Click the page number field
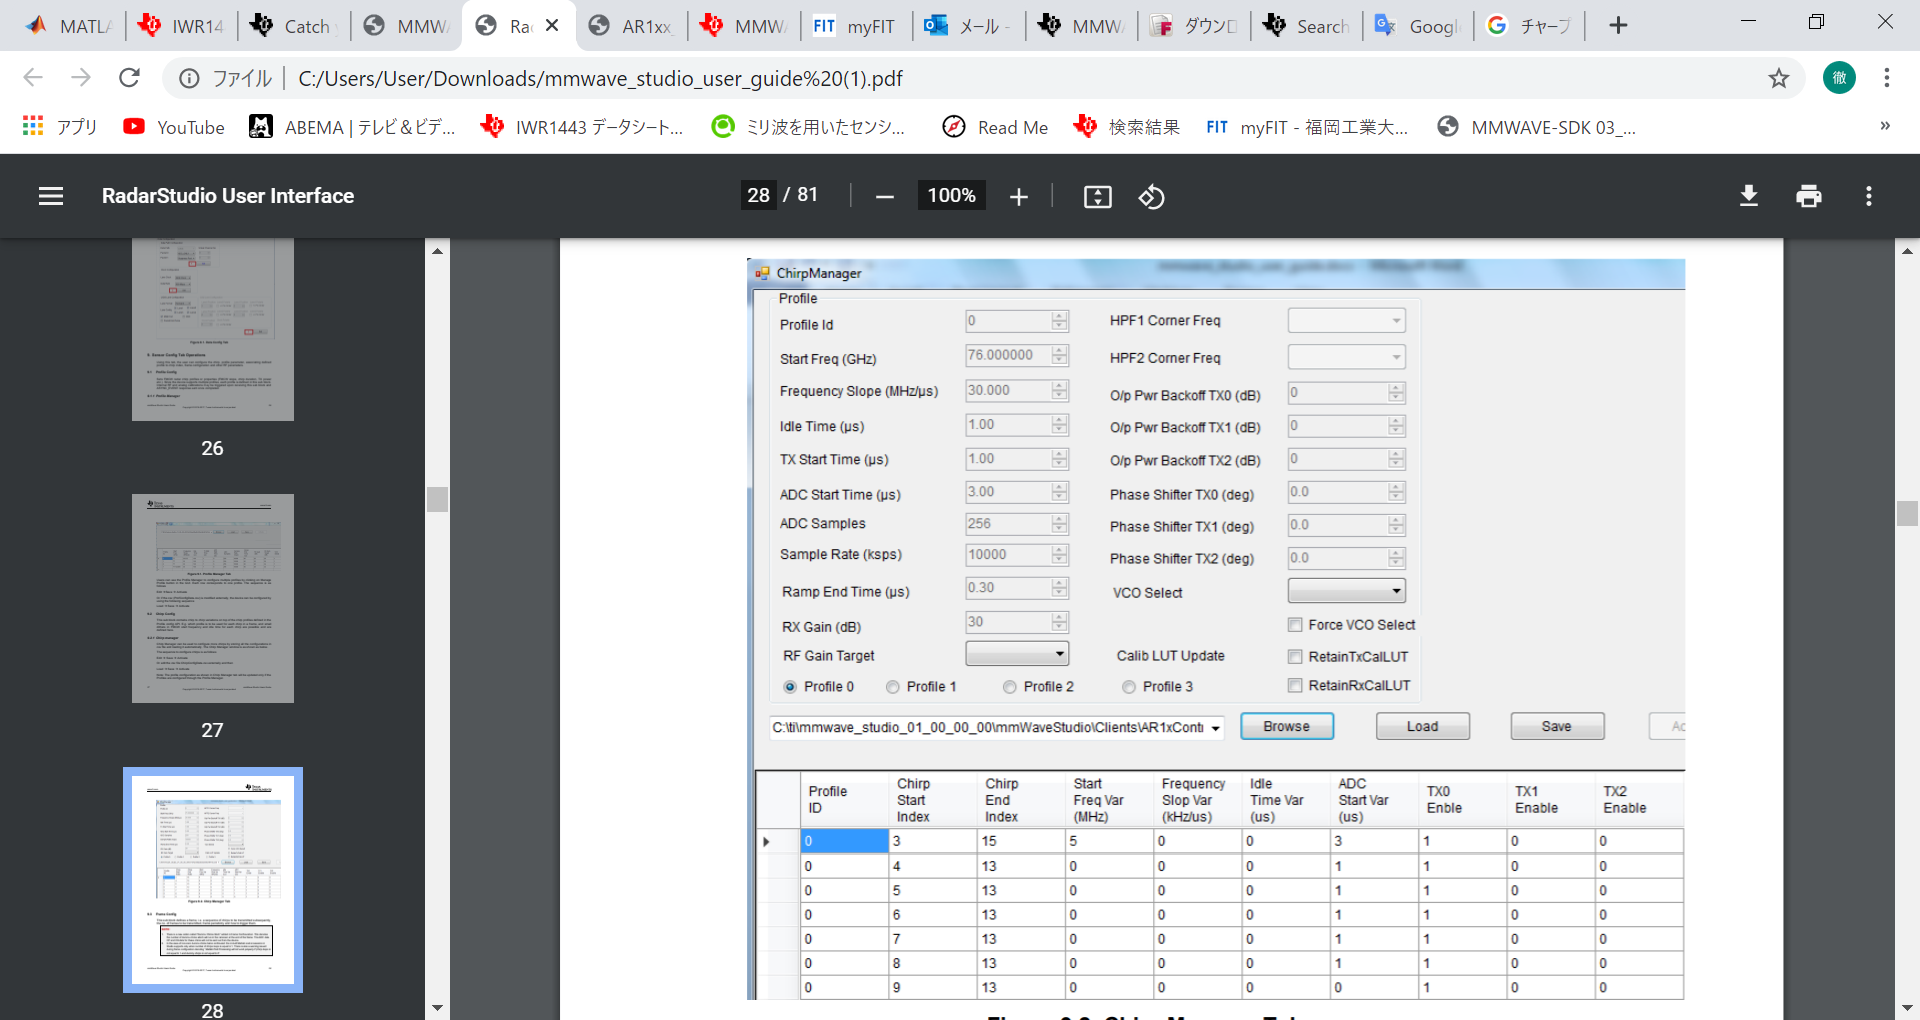Viewport: 1920px width, 1020px height. 759,195
